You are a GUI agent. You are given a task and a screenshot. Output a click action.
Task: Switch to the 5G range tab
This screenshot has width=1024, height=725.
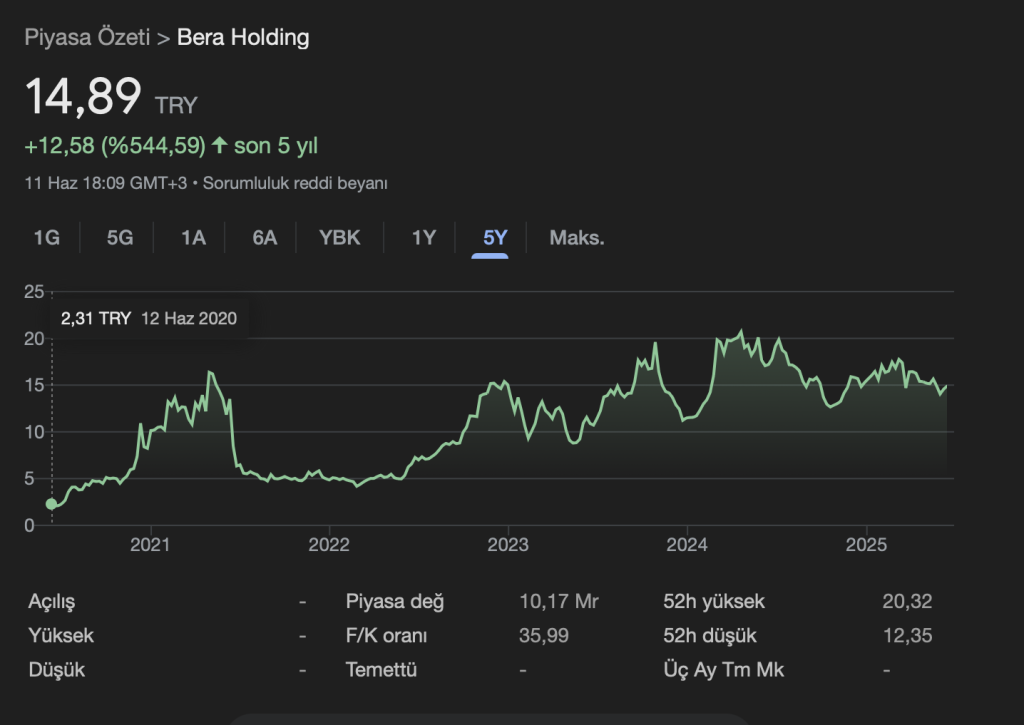click(x=120, y=238)
